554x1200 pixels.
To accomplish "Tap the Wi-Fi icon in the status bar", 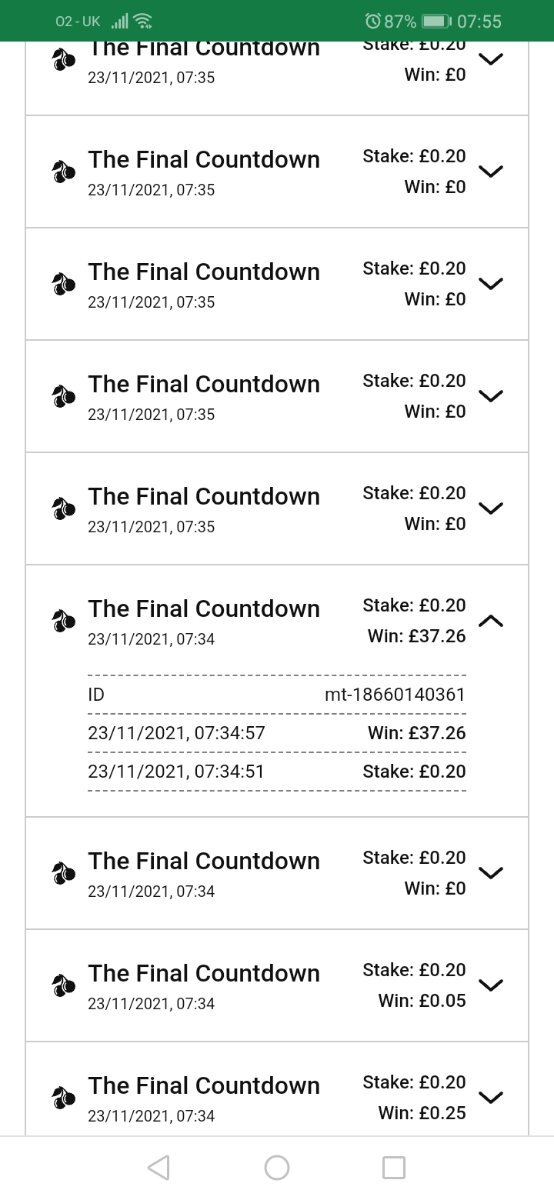I will [x=143, y=21].
